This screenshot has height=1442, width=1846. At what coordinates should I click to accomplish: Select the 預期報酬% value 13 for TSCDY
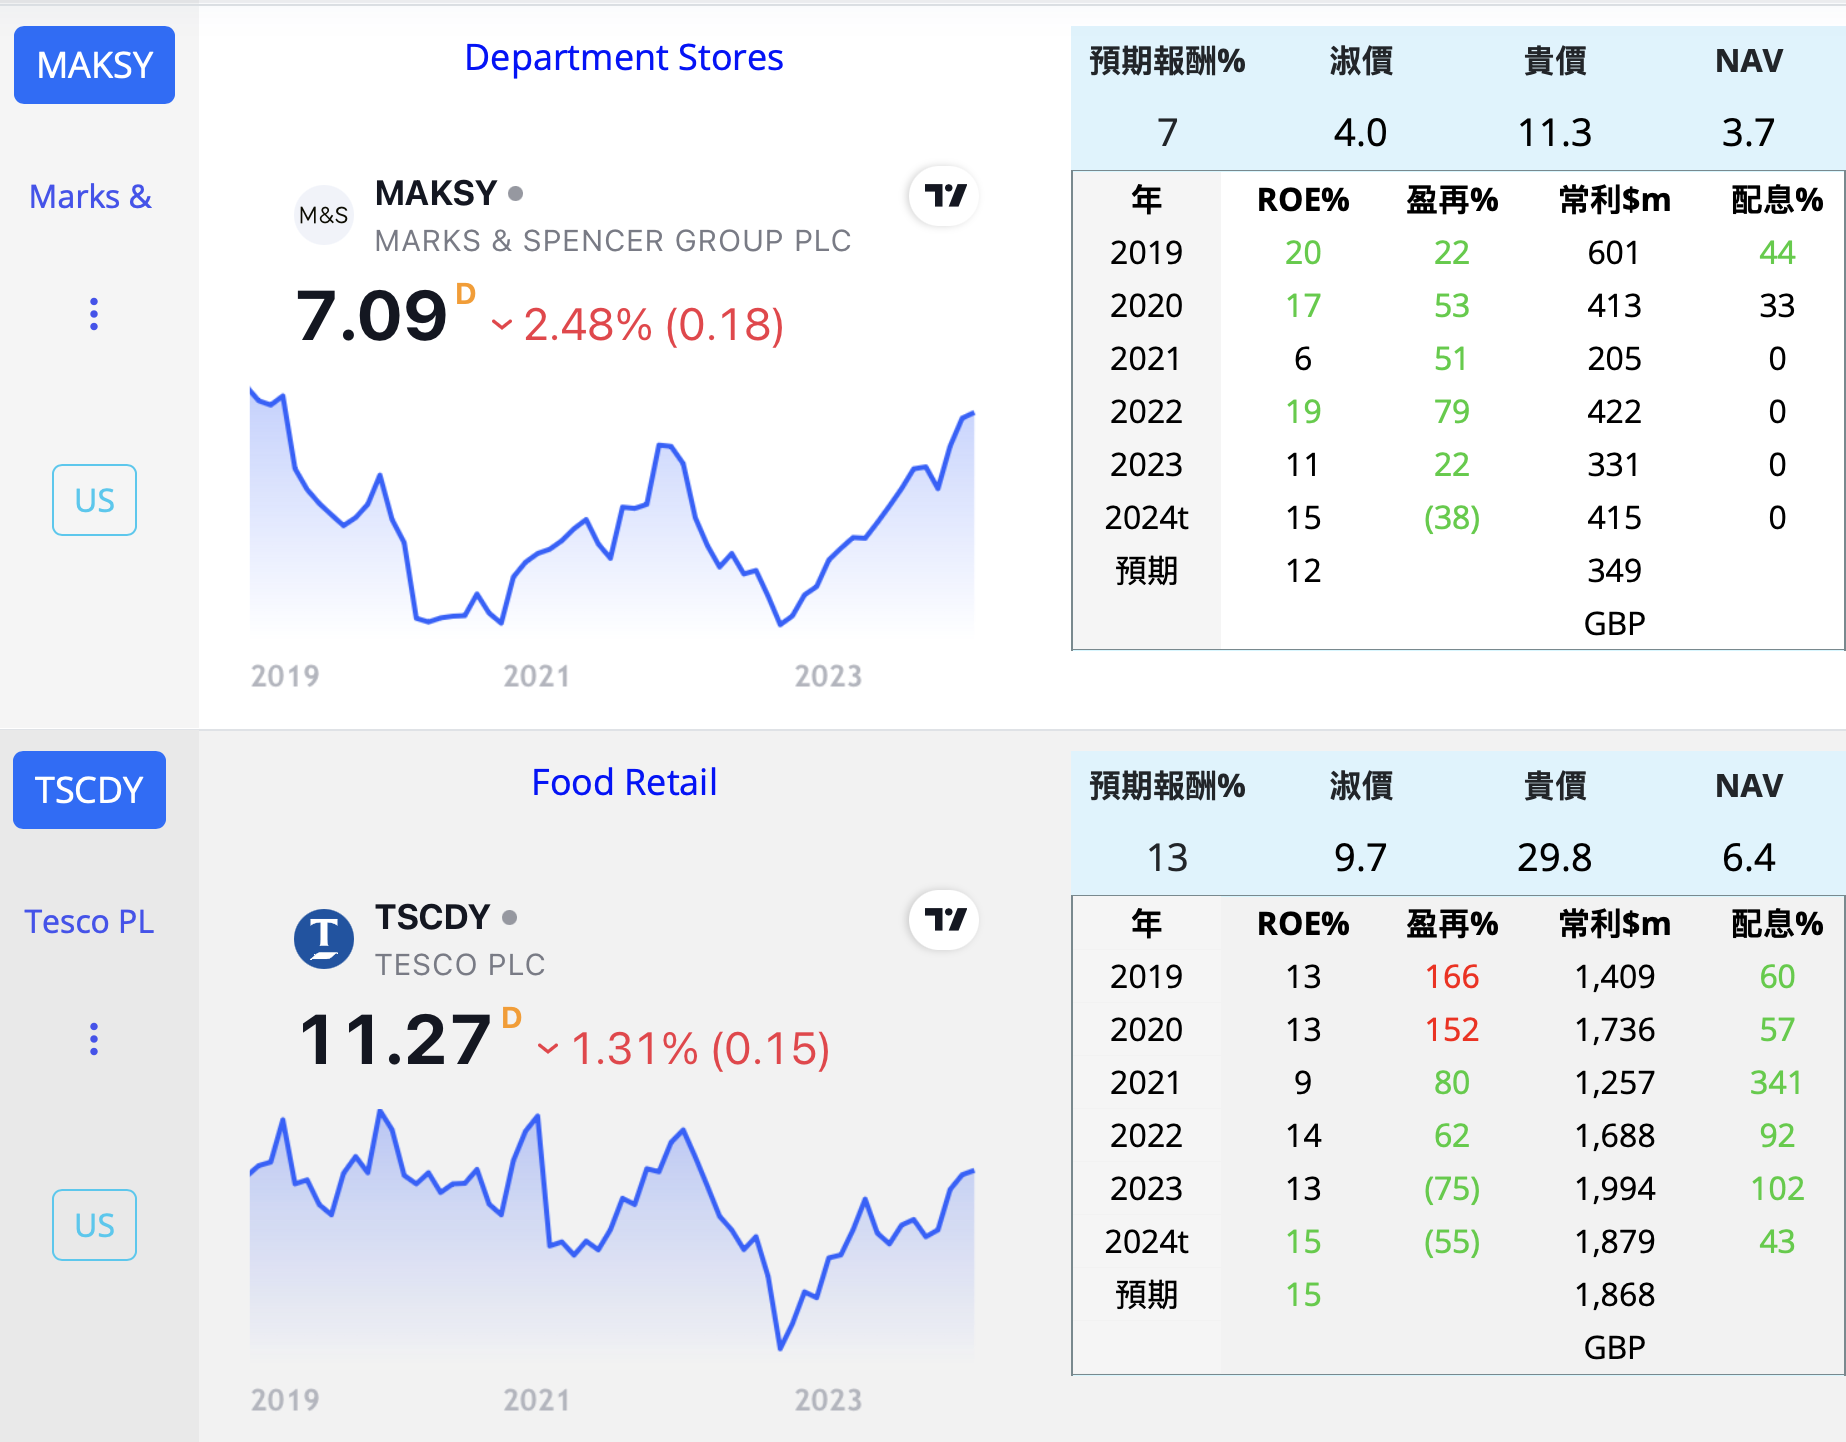pos(1167,857)
